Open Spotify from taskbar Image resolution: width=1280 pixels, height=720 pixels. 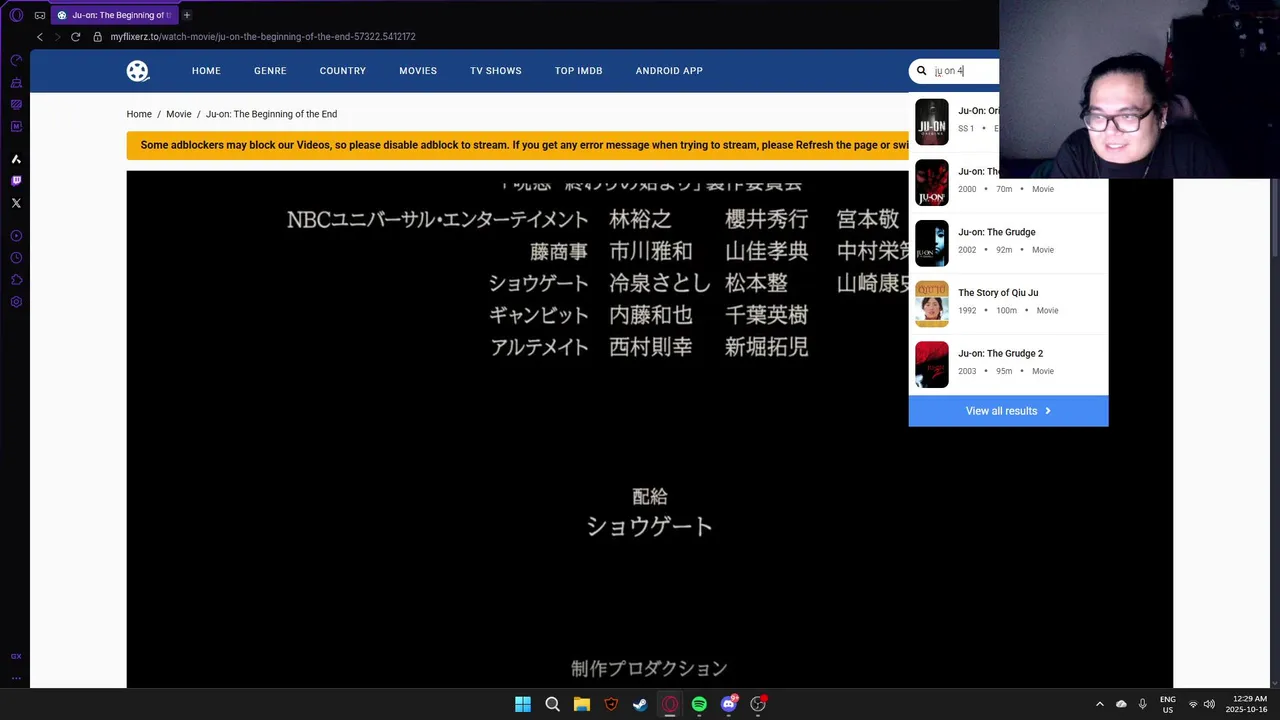point(699,704)
